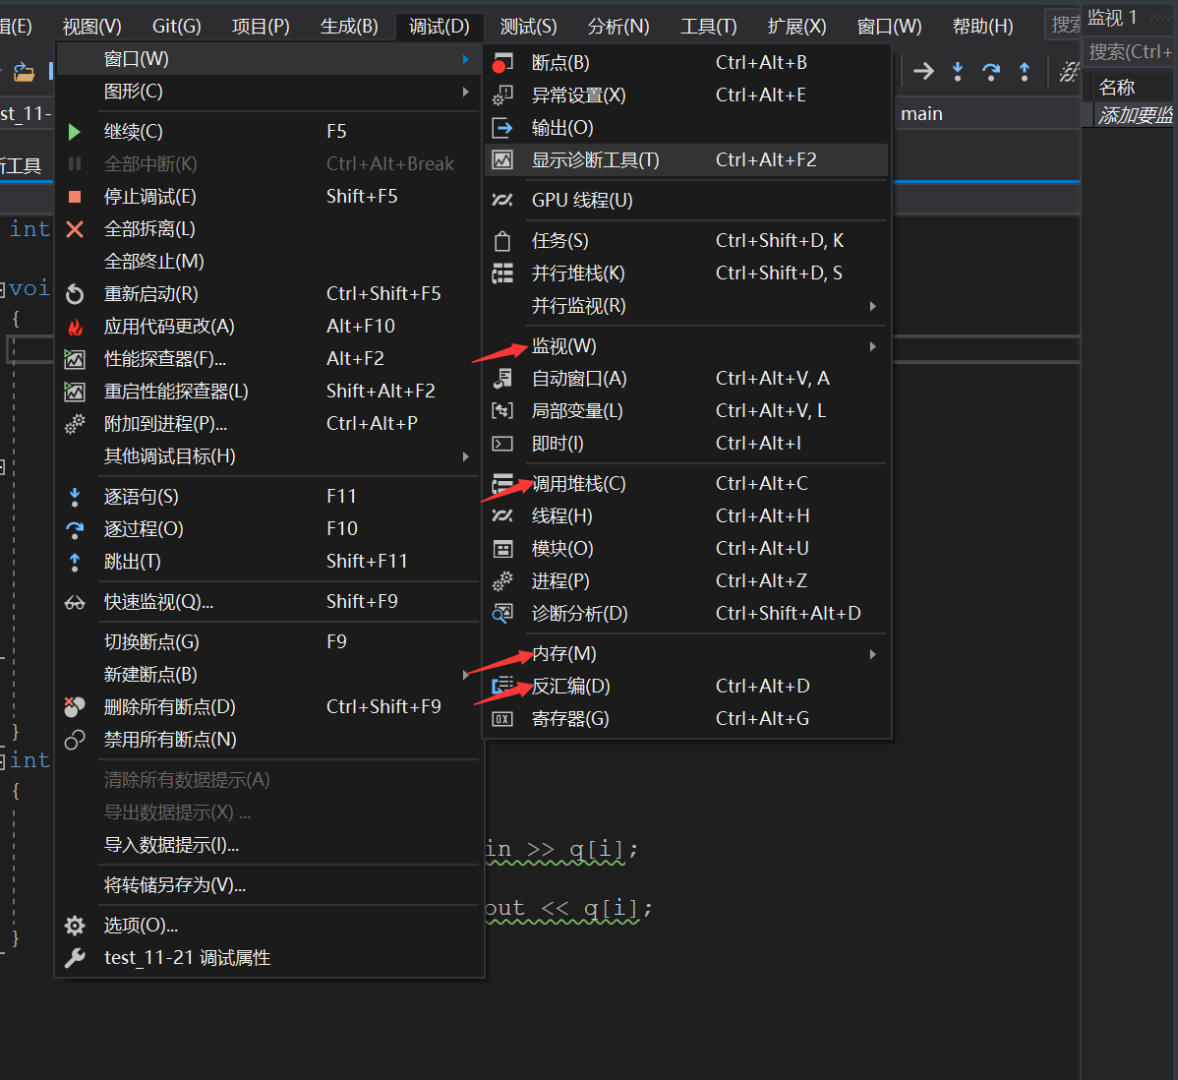
Task: Select Autos (自动窗口) menu entry
Action: pos(687,379)
